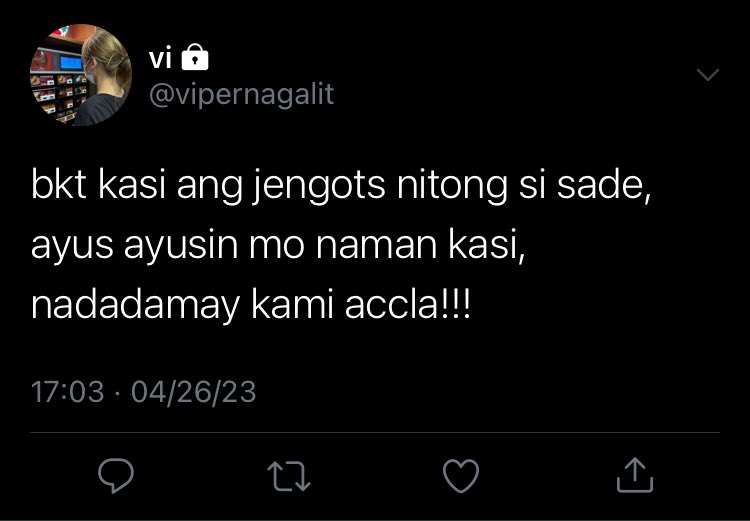The image size is (750, 521).
Task: Retweet this post using the arrows icon
Action: (289, 476)
